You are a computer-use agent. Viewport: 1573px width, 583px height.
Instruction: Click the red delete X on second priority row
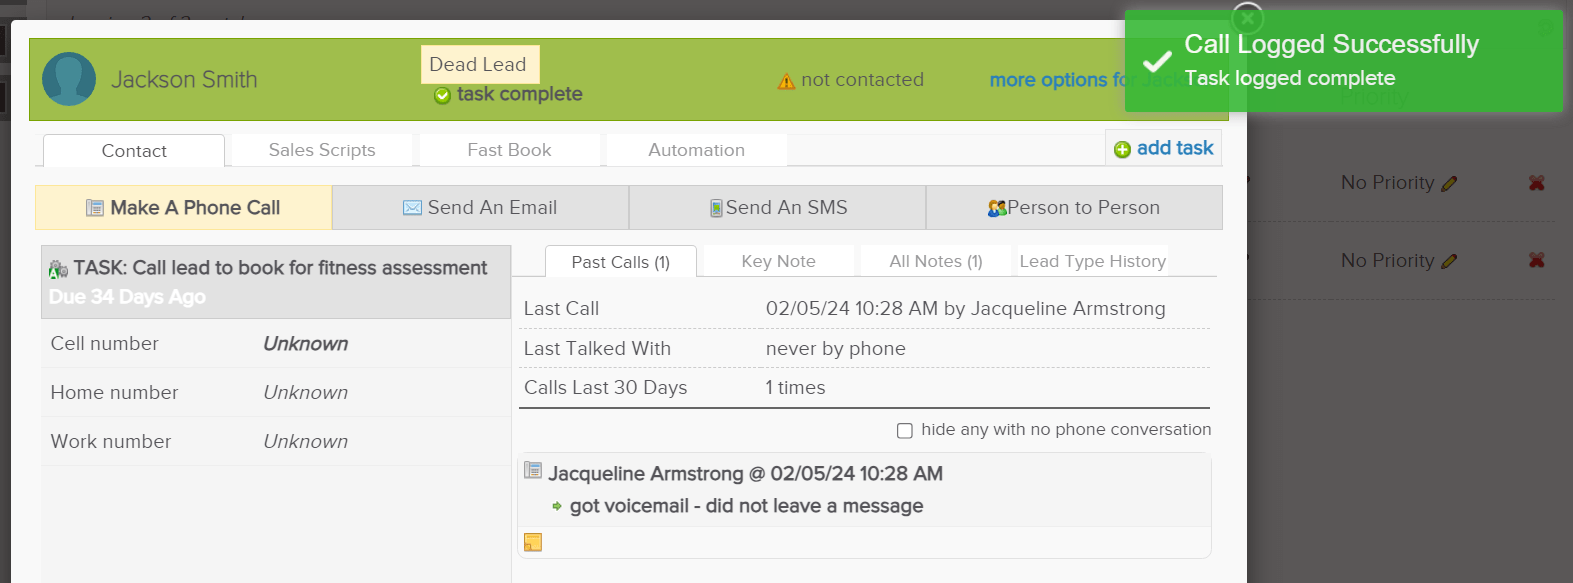pos(1537,260)
